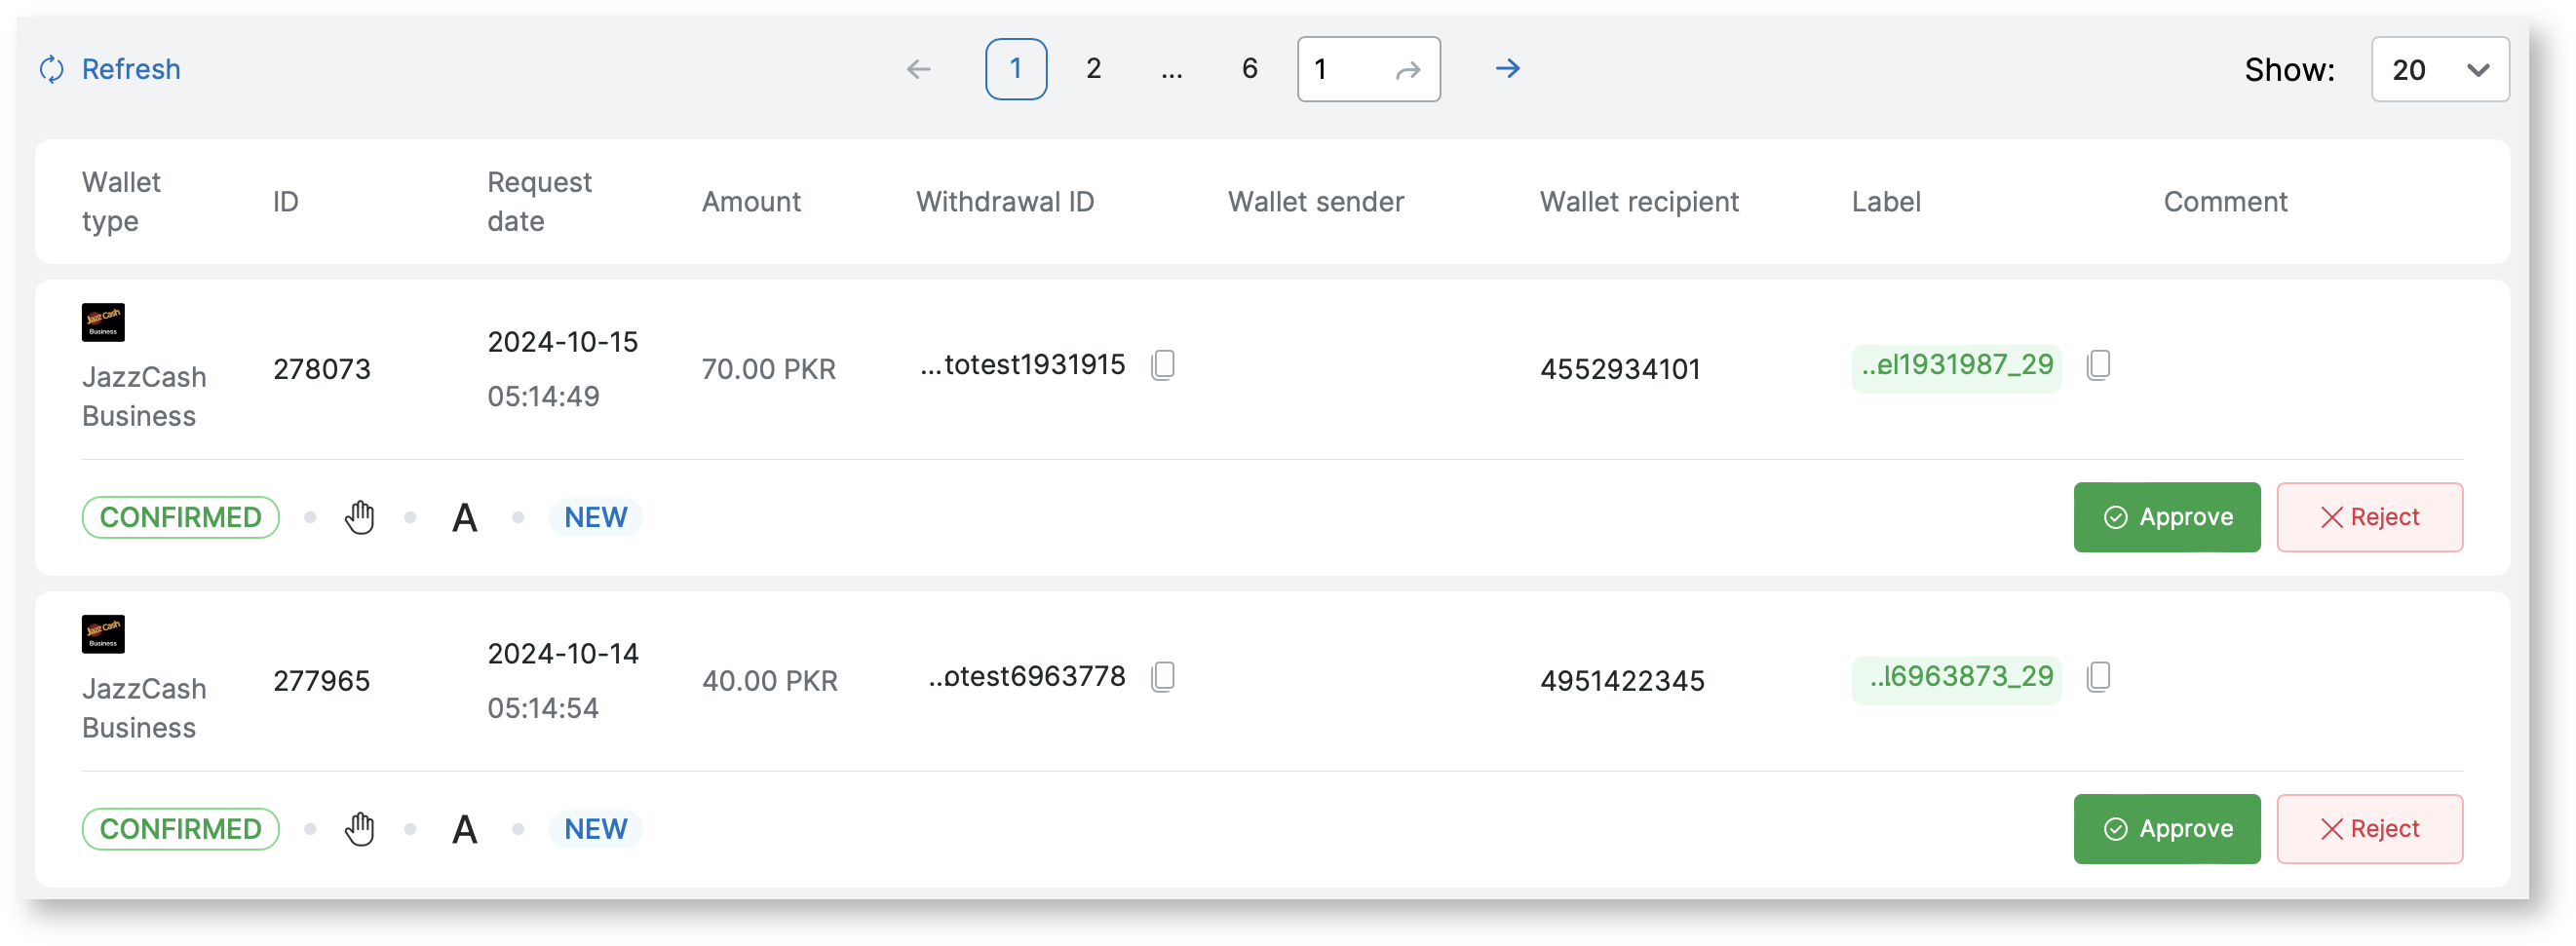Copy withdrawal ID ending otest6963778
This screenshot has height=946, width=2576.
point(1162,677)
